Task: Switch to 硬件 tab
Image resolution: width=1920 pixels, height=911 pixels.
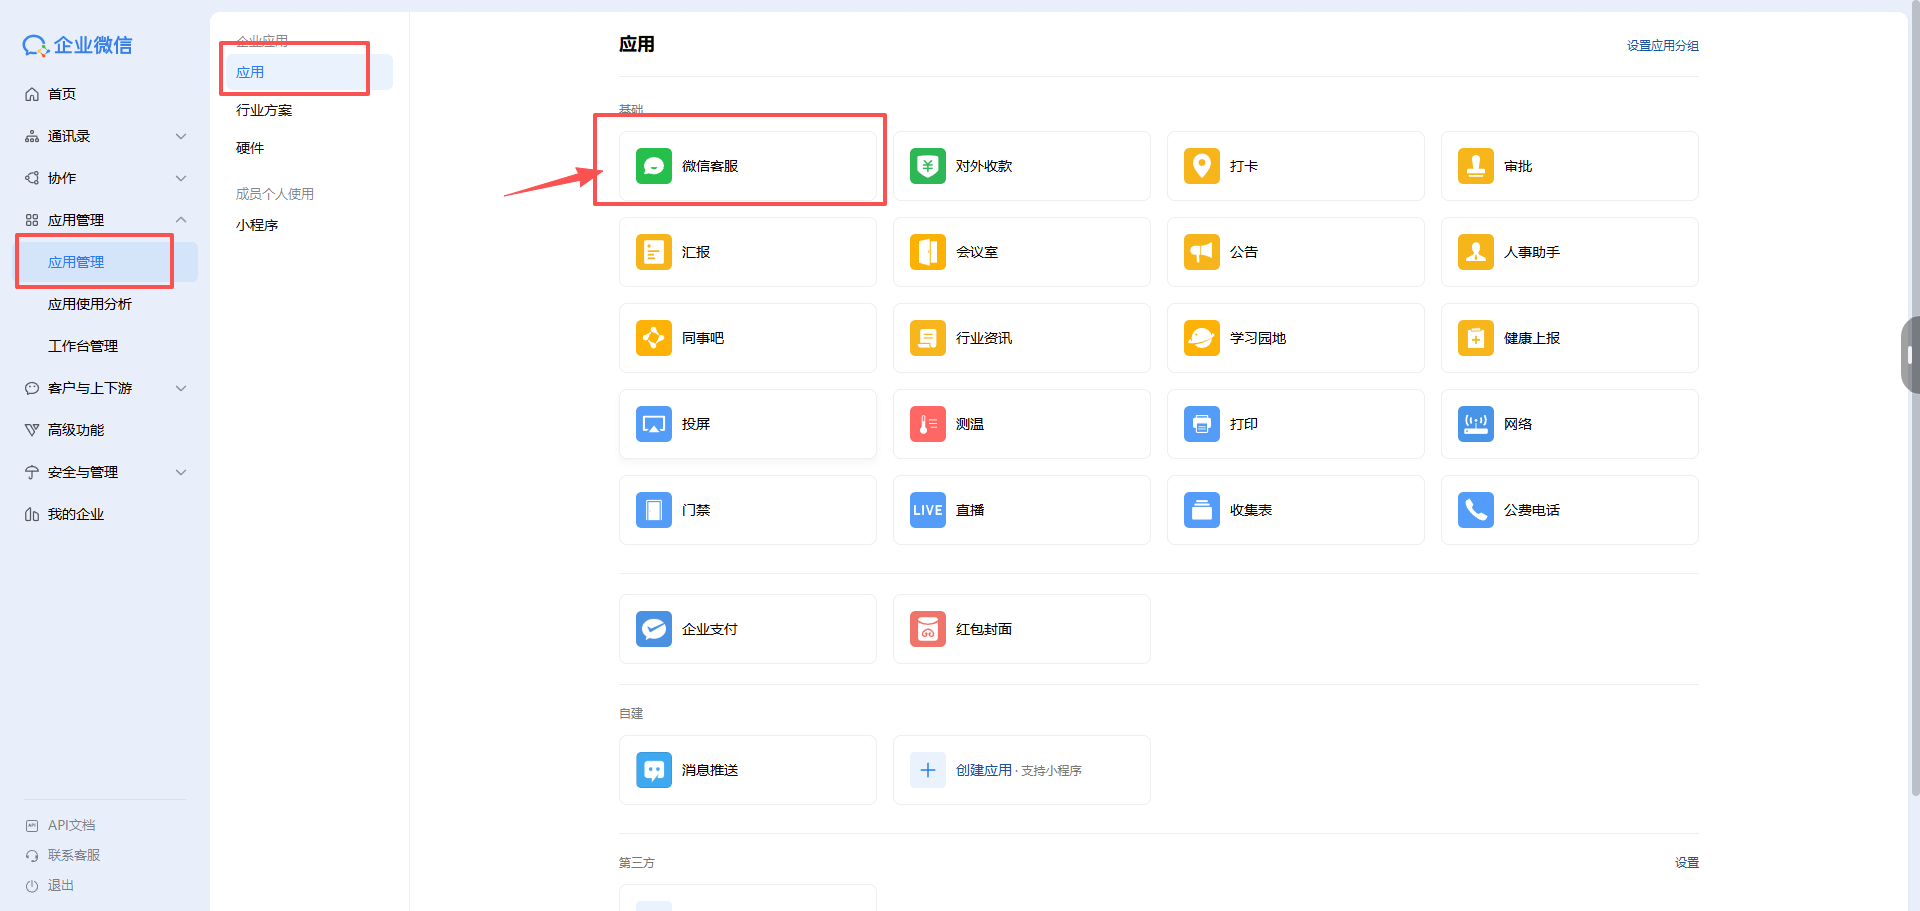Action: tap(250, 148)
